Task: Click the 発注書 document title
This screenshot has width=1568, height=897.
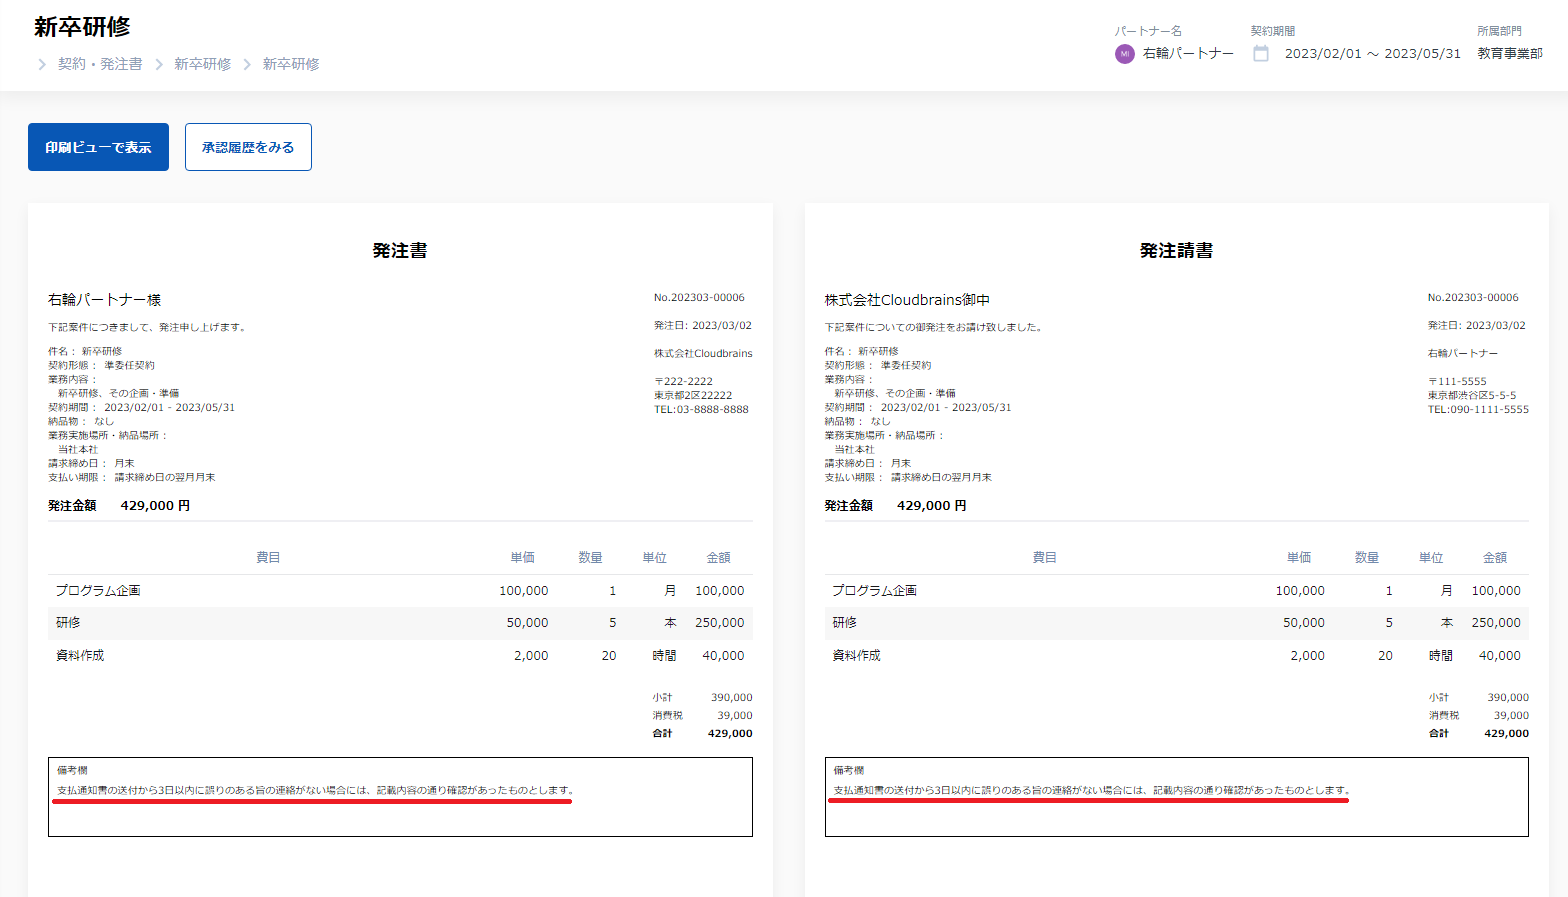Action: coord(400,251)
